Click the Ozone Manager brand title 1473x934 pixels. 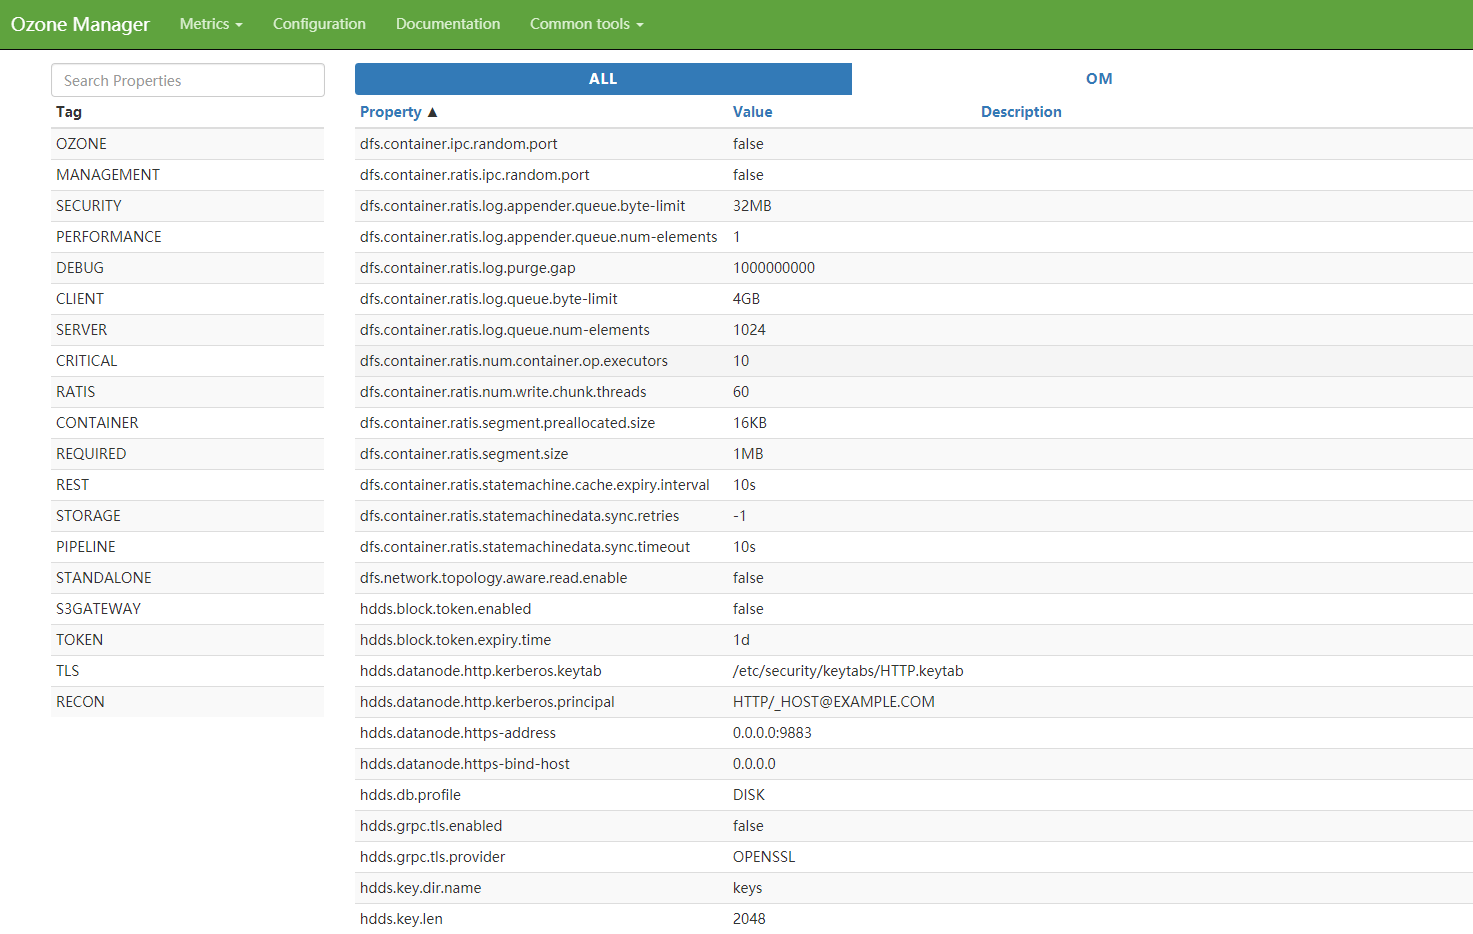click(80, 24)
